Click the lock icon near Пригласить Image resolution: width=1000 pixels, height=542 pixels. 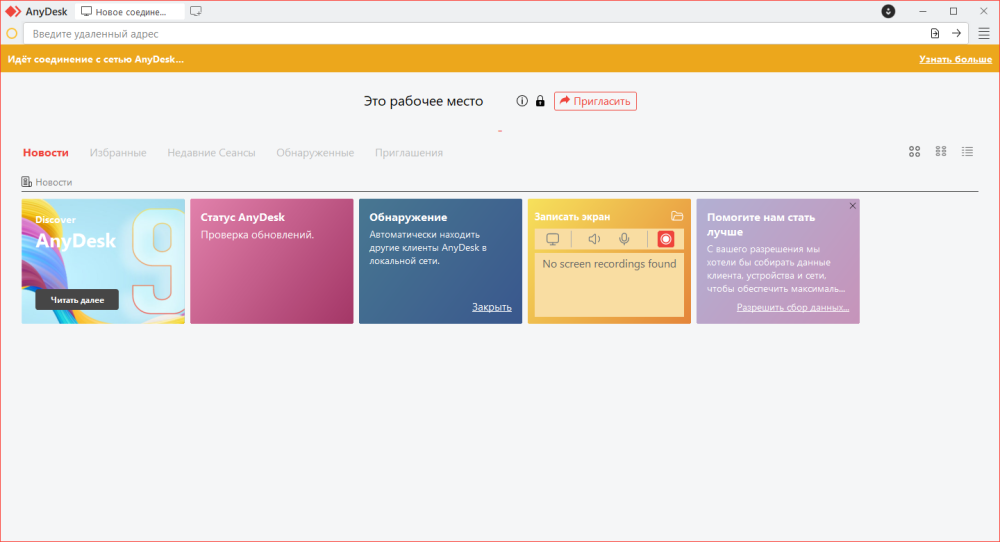coord(540,101)
